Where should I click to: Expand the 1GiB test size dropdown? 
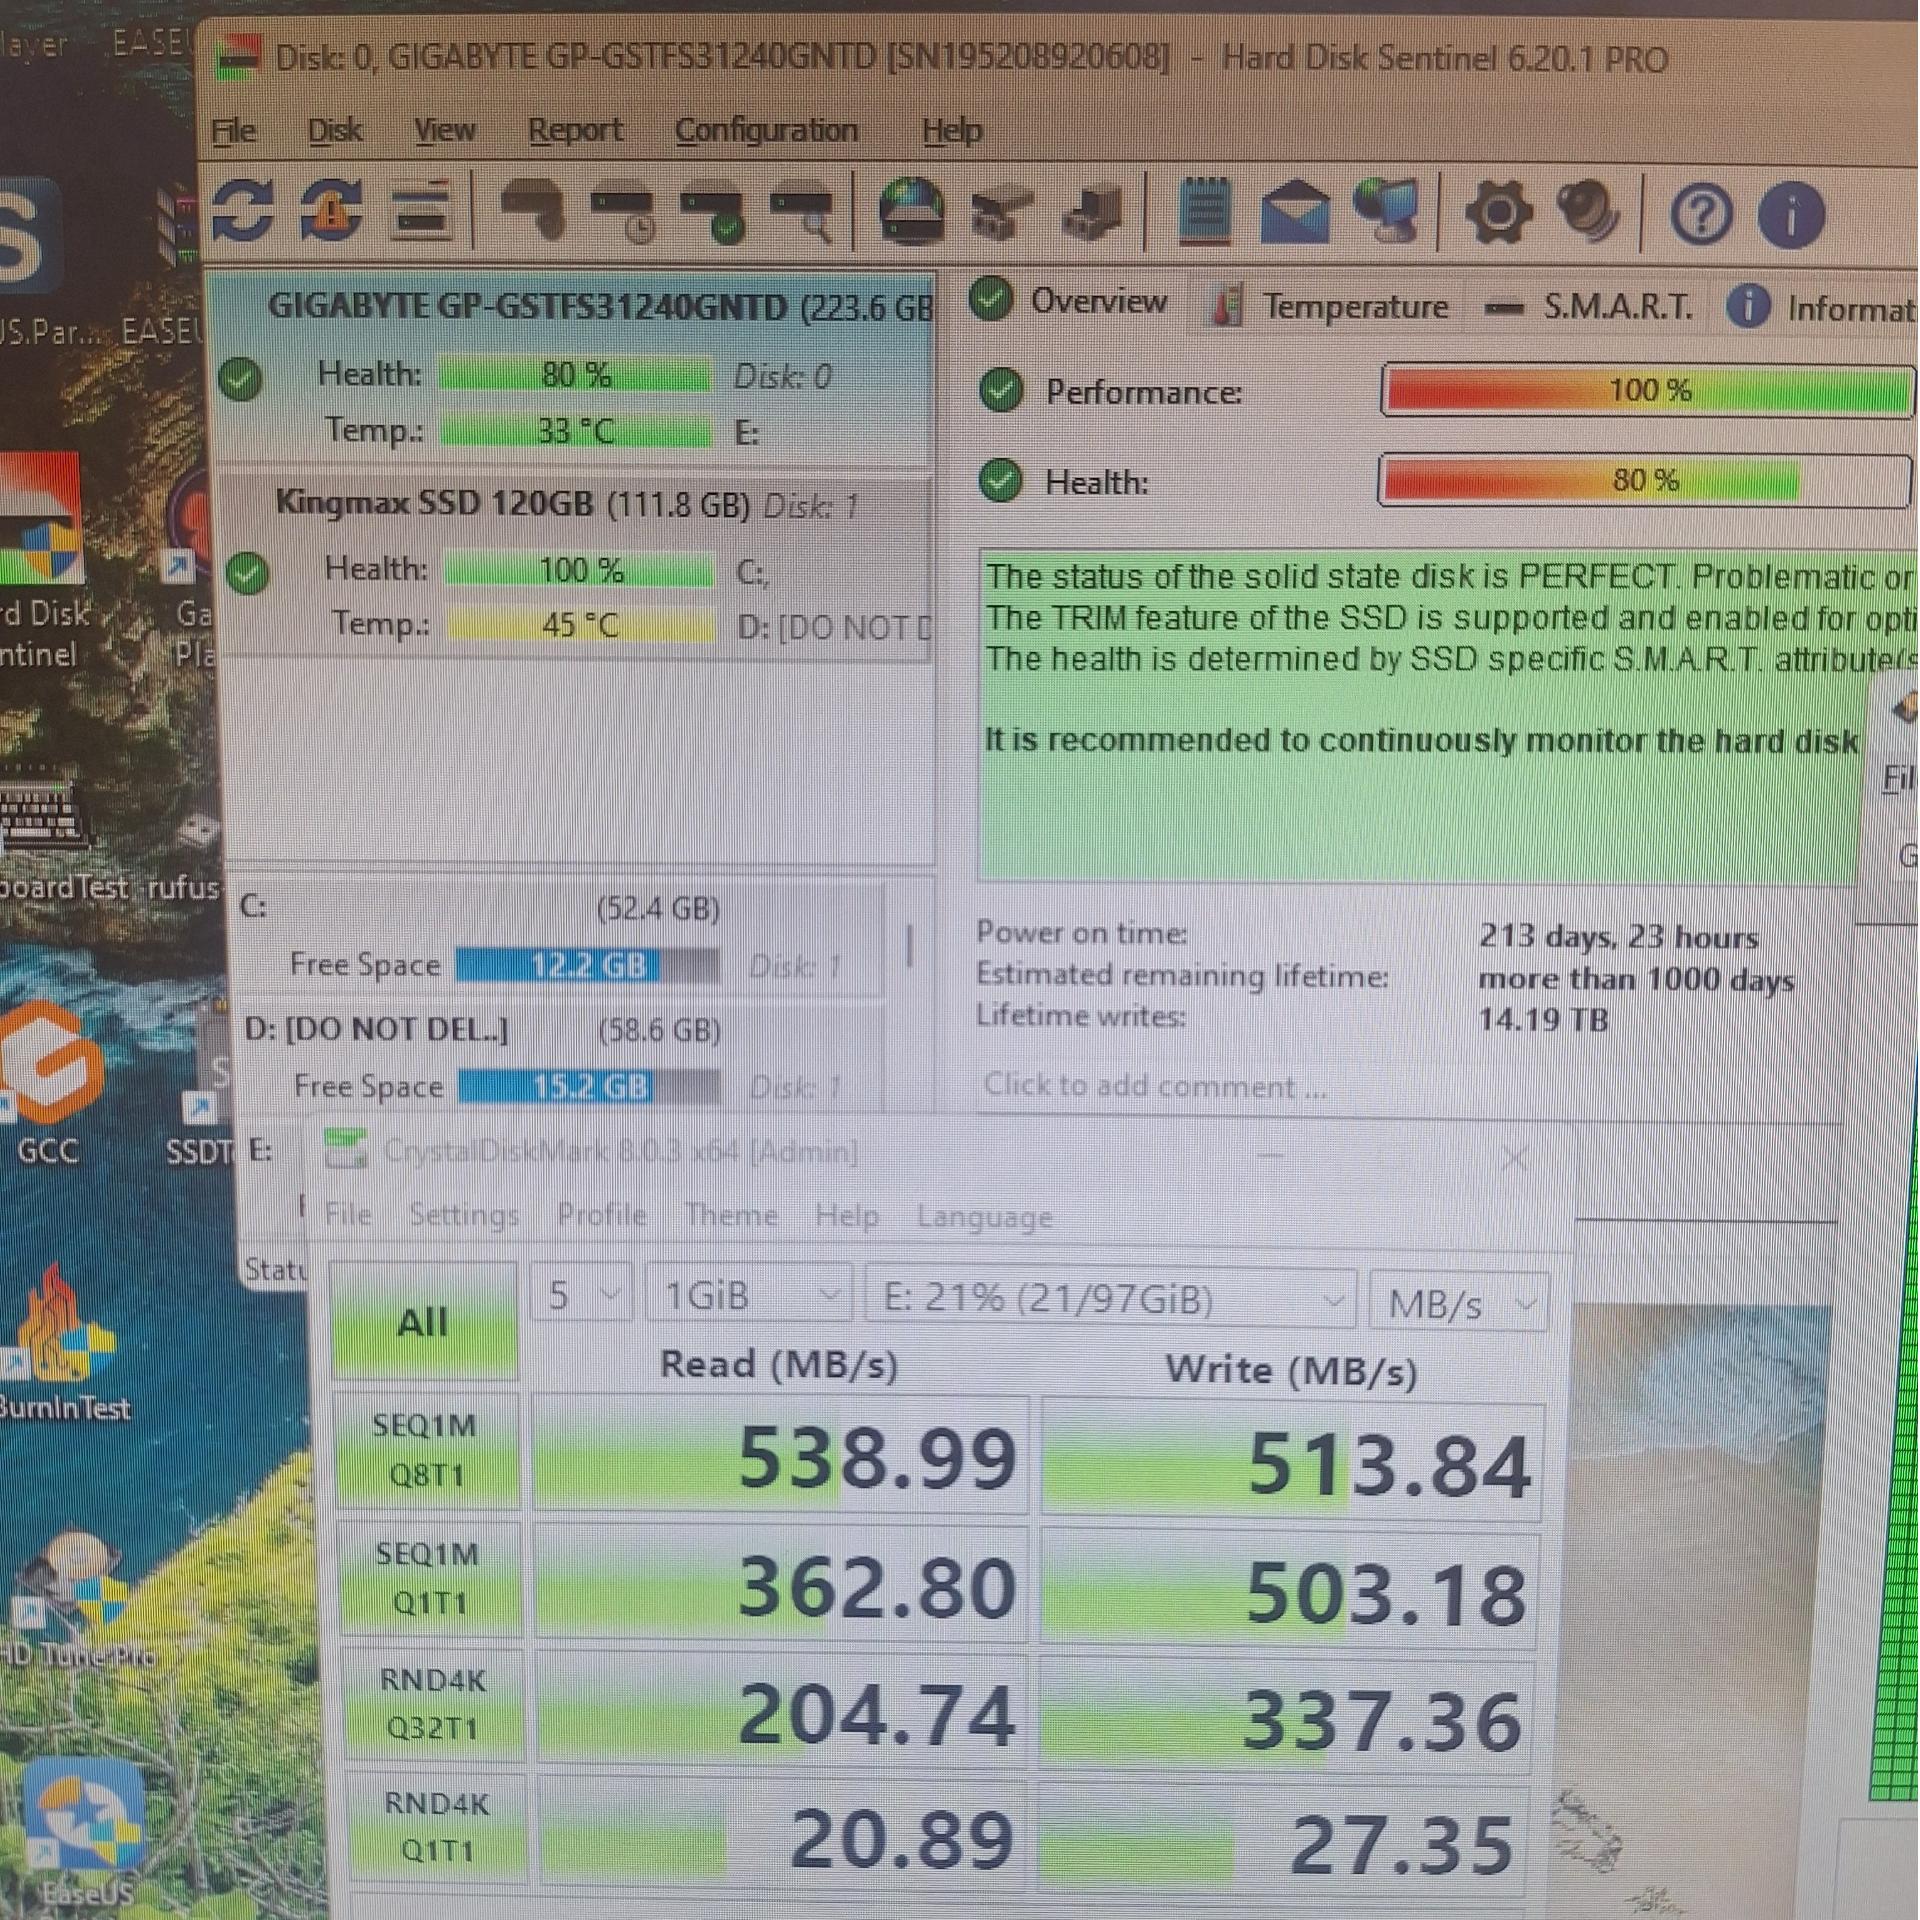click(x=750, y=1296)
